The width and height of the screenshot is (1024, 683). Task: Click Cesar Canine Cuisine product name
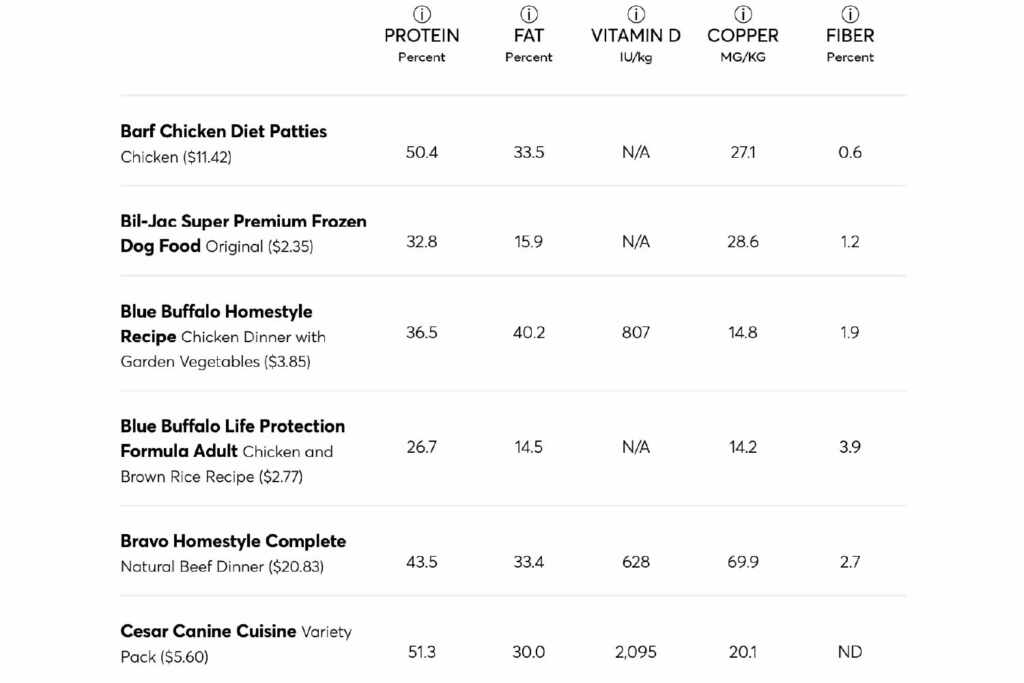pos(208,632)
